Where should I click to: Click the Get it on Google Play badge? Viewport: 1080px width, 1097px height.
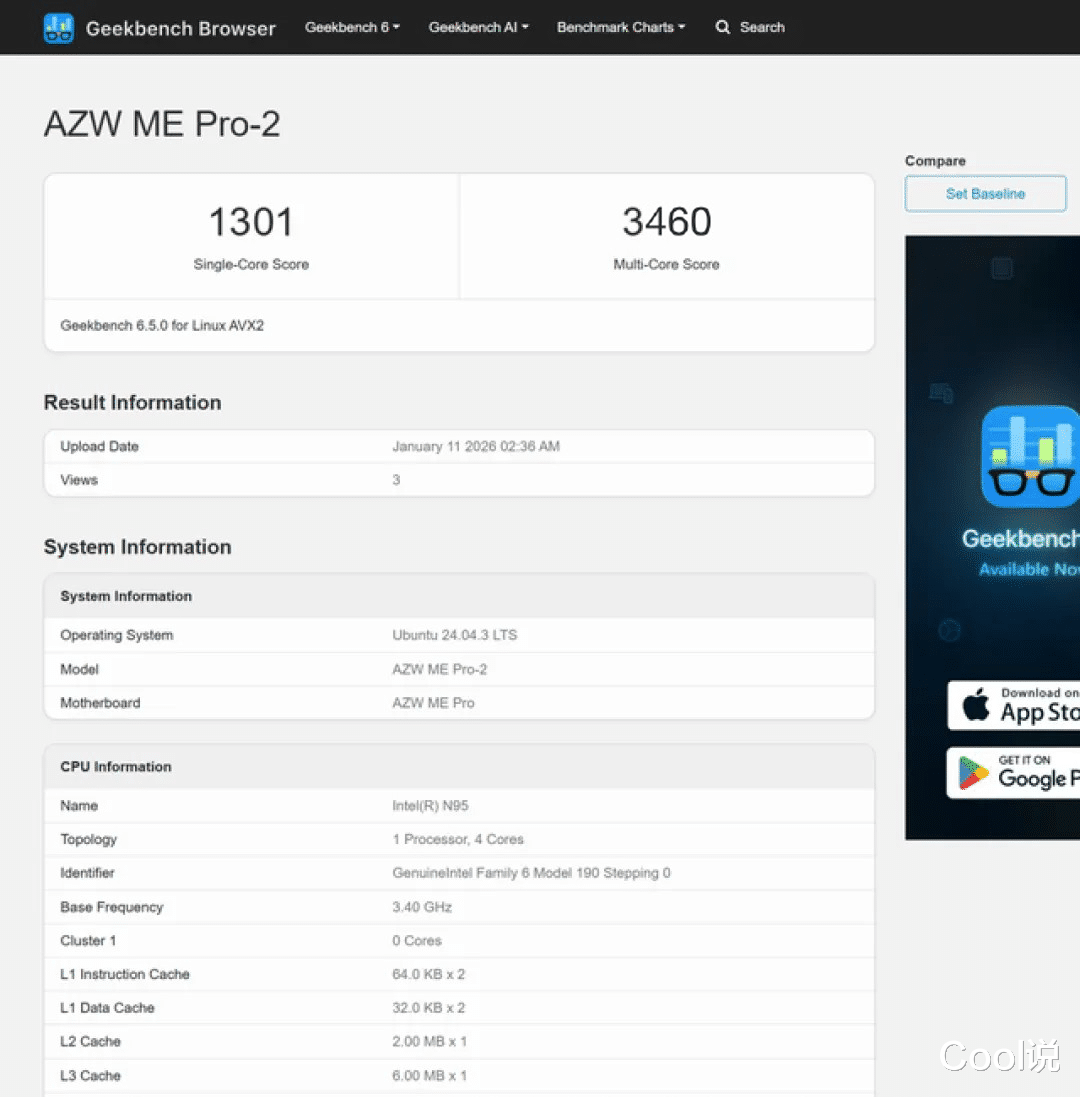1013,772
